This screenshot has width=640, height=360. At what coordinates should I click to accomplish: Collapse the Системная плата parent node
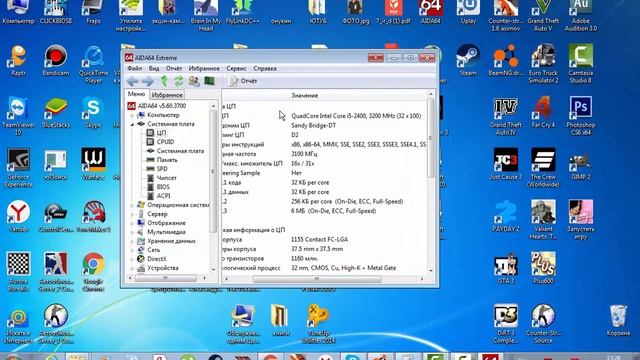tap(133, 124)
